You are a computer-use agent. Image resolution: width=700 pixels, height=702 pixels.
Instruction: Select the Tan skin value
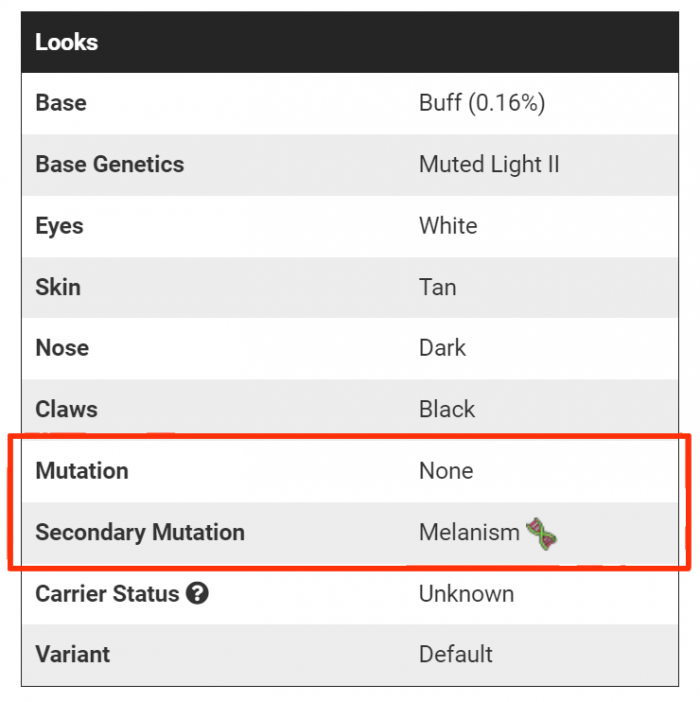(437, 287)
